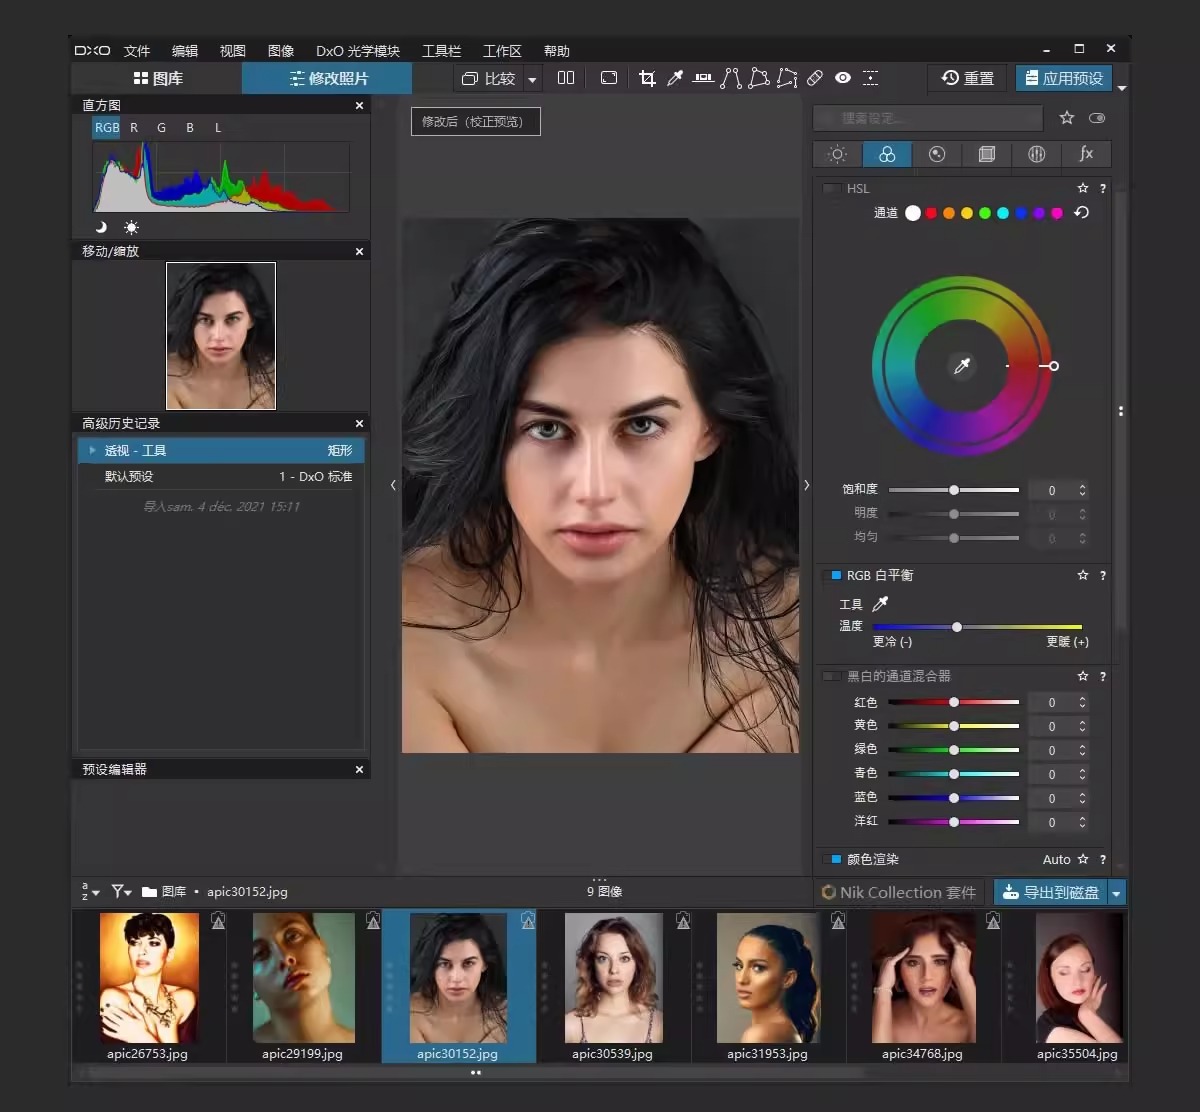Open the Color palette tab with three circles
This screenshot has height=1112, width=1200.
click(x=886, y=154)
